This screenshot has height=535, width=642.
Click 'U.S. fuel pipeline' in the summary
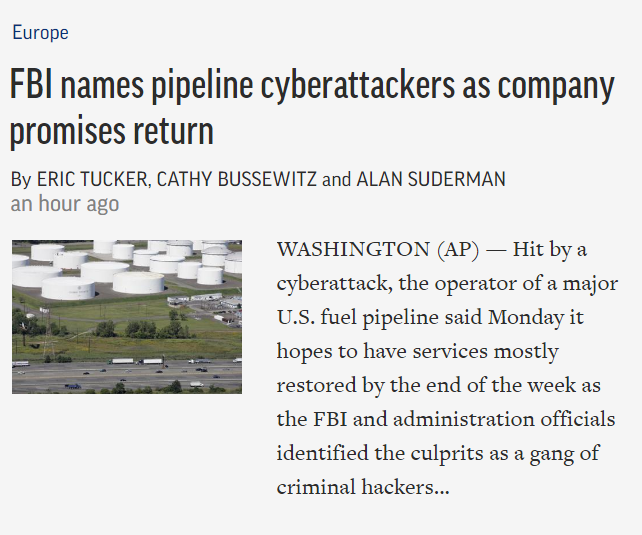tap(357, 318)
